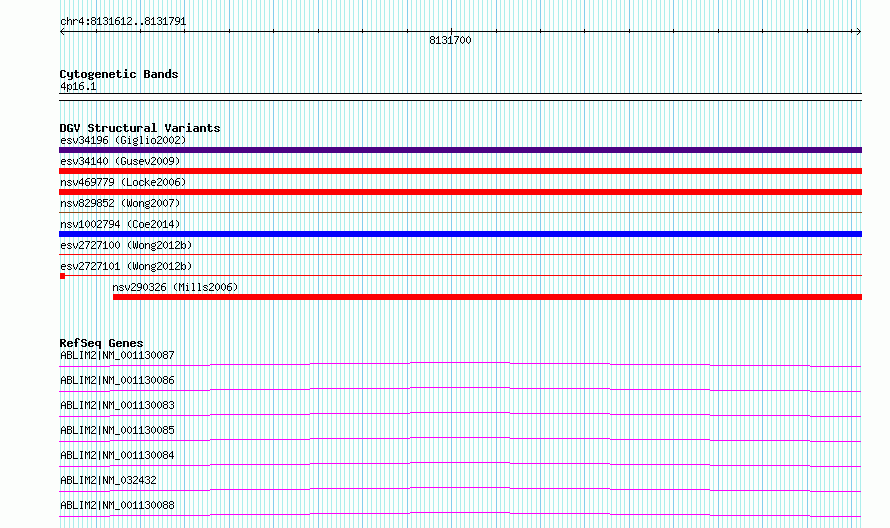Screen dimensions: 890x528
Task: Open esv2727101 (Wong2012b) variant label
Action: pos(126,266)
